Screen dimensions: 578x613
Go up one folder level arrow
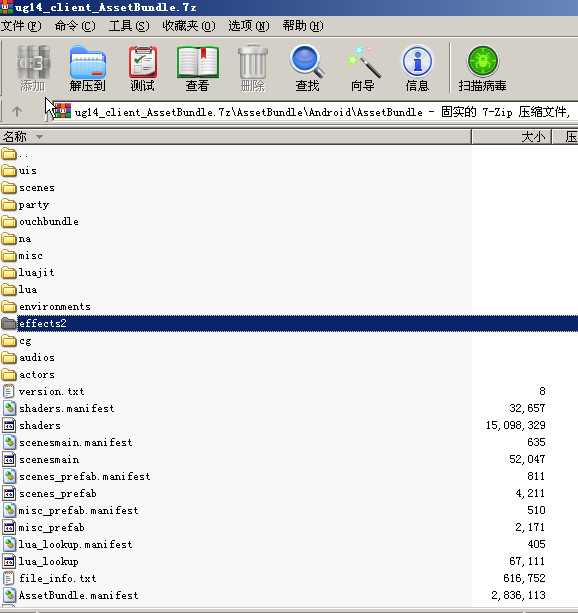point(17,112)
